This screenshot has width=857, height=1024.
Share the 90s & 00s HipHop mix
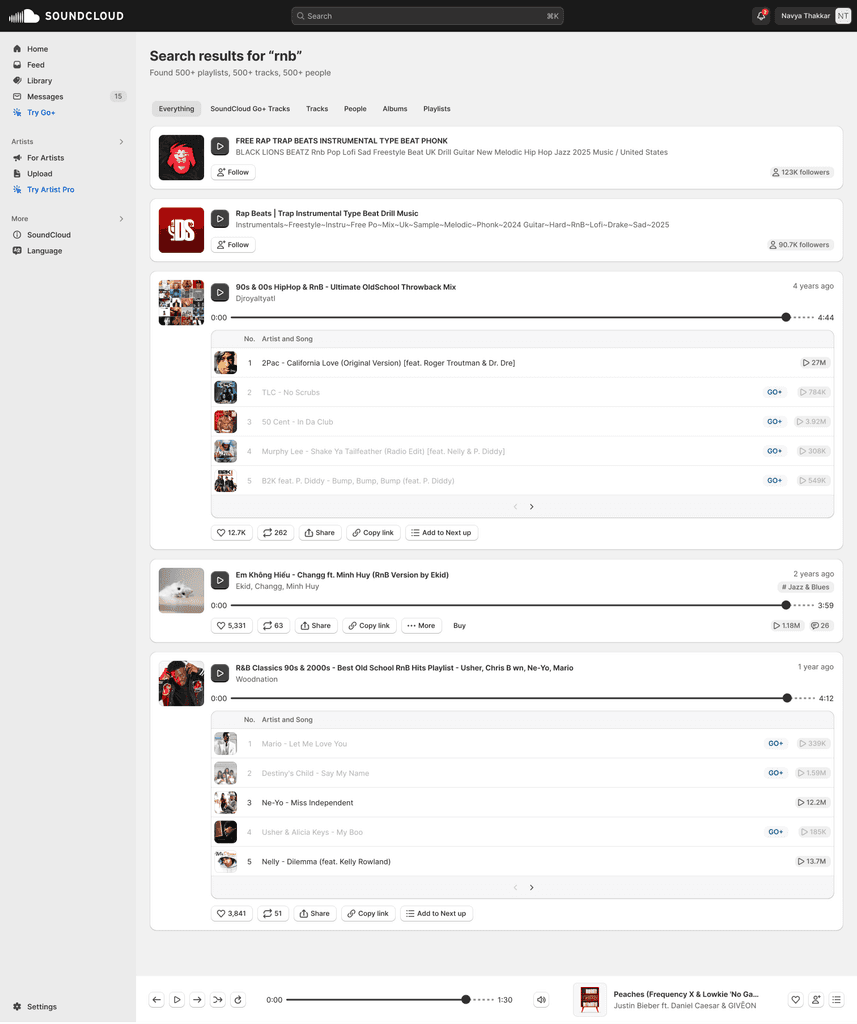[x=319, y=533]
